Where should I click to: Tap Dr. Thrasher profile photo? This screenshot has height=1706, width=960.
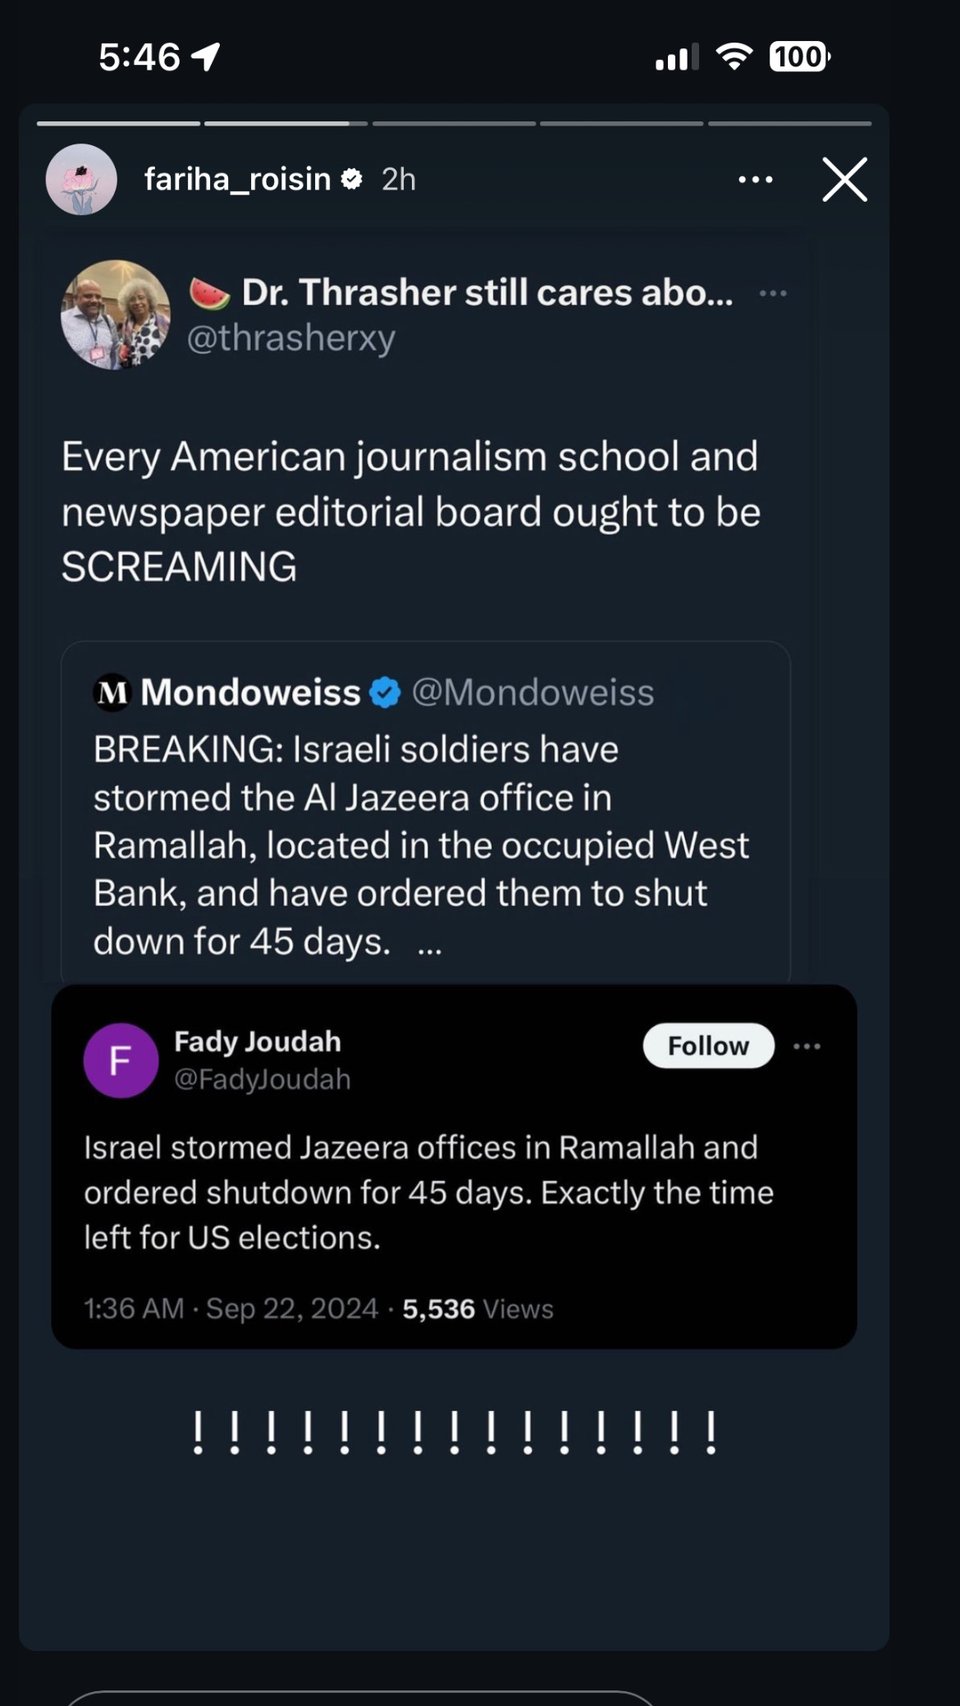tap(116, 315)
